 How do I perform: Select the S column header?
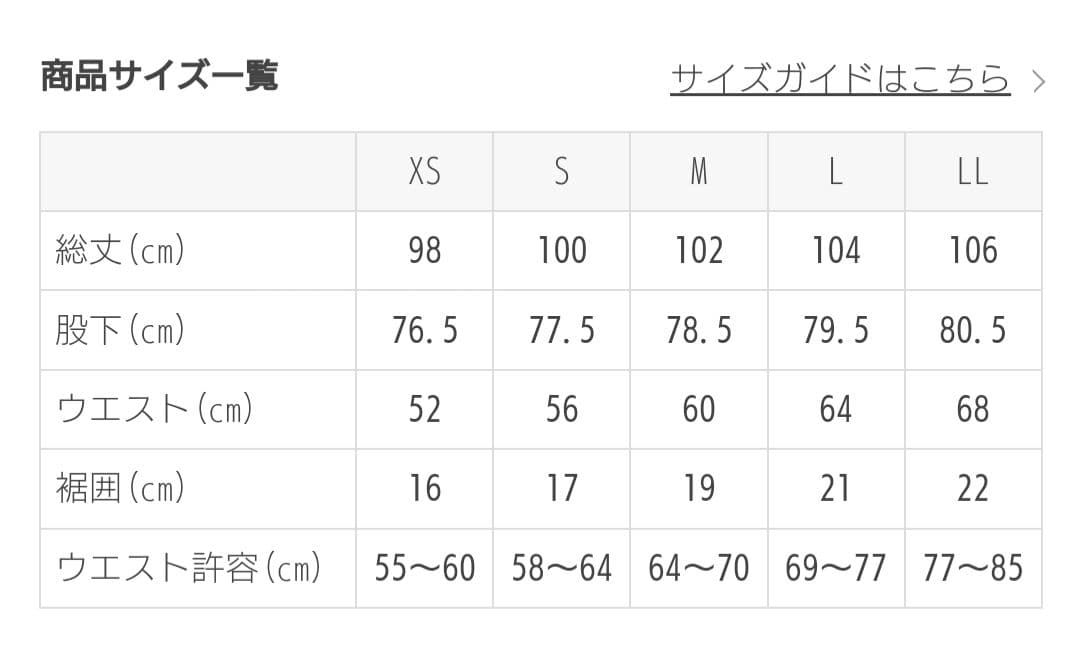click(x=561, y=170)
